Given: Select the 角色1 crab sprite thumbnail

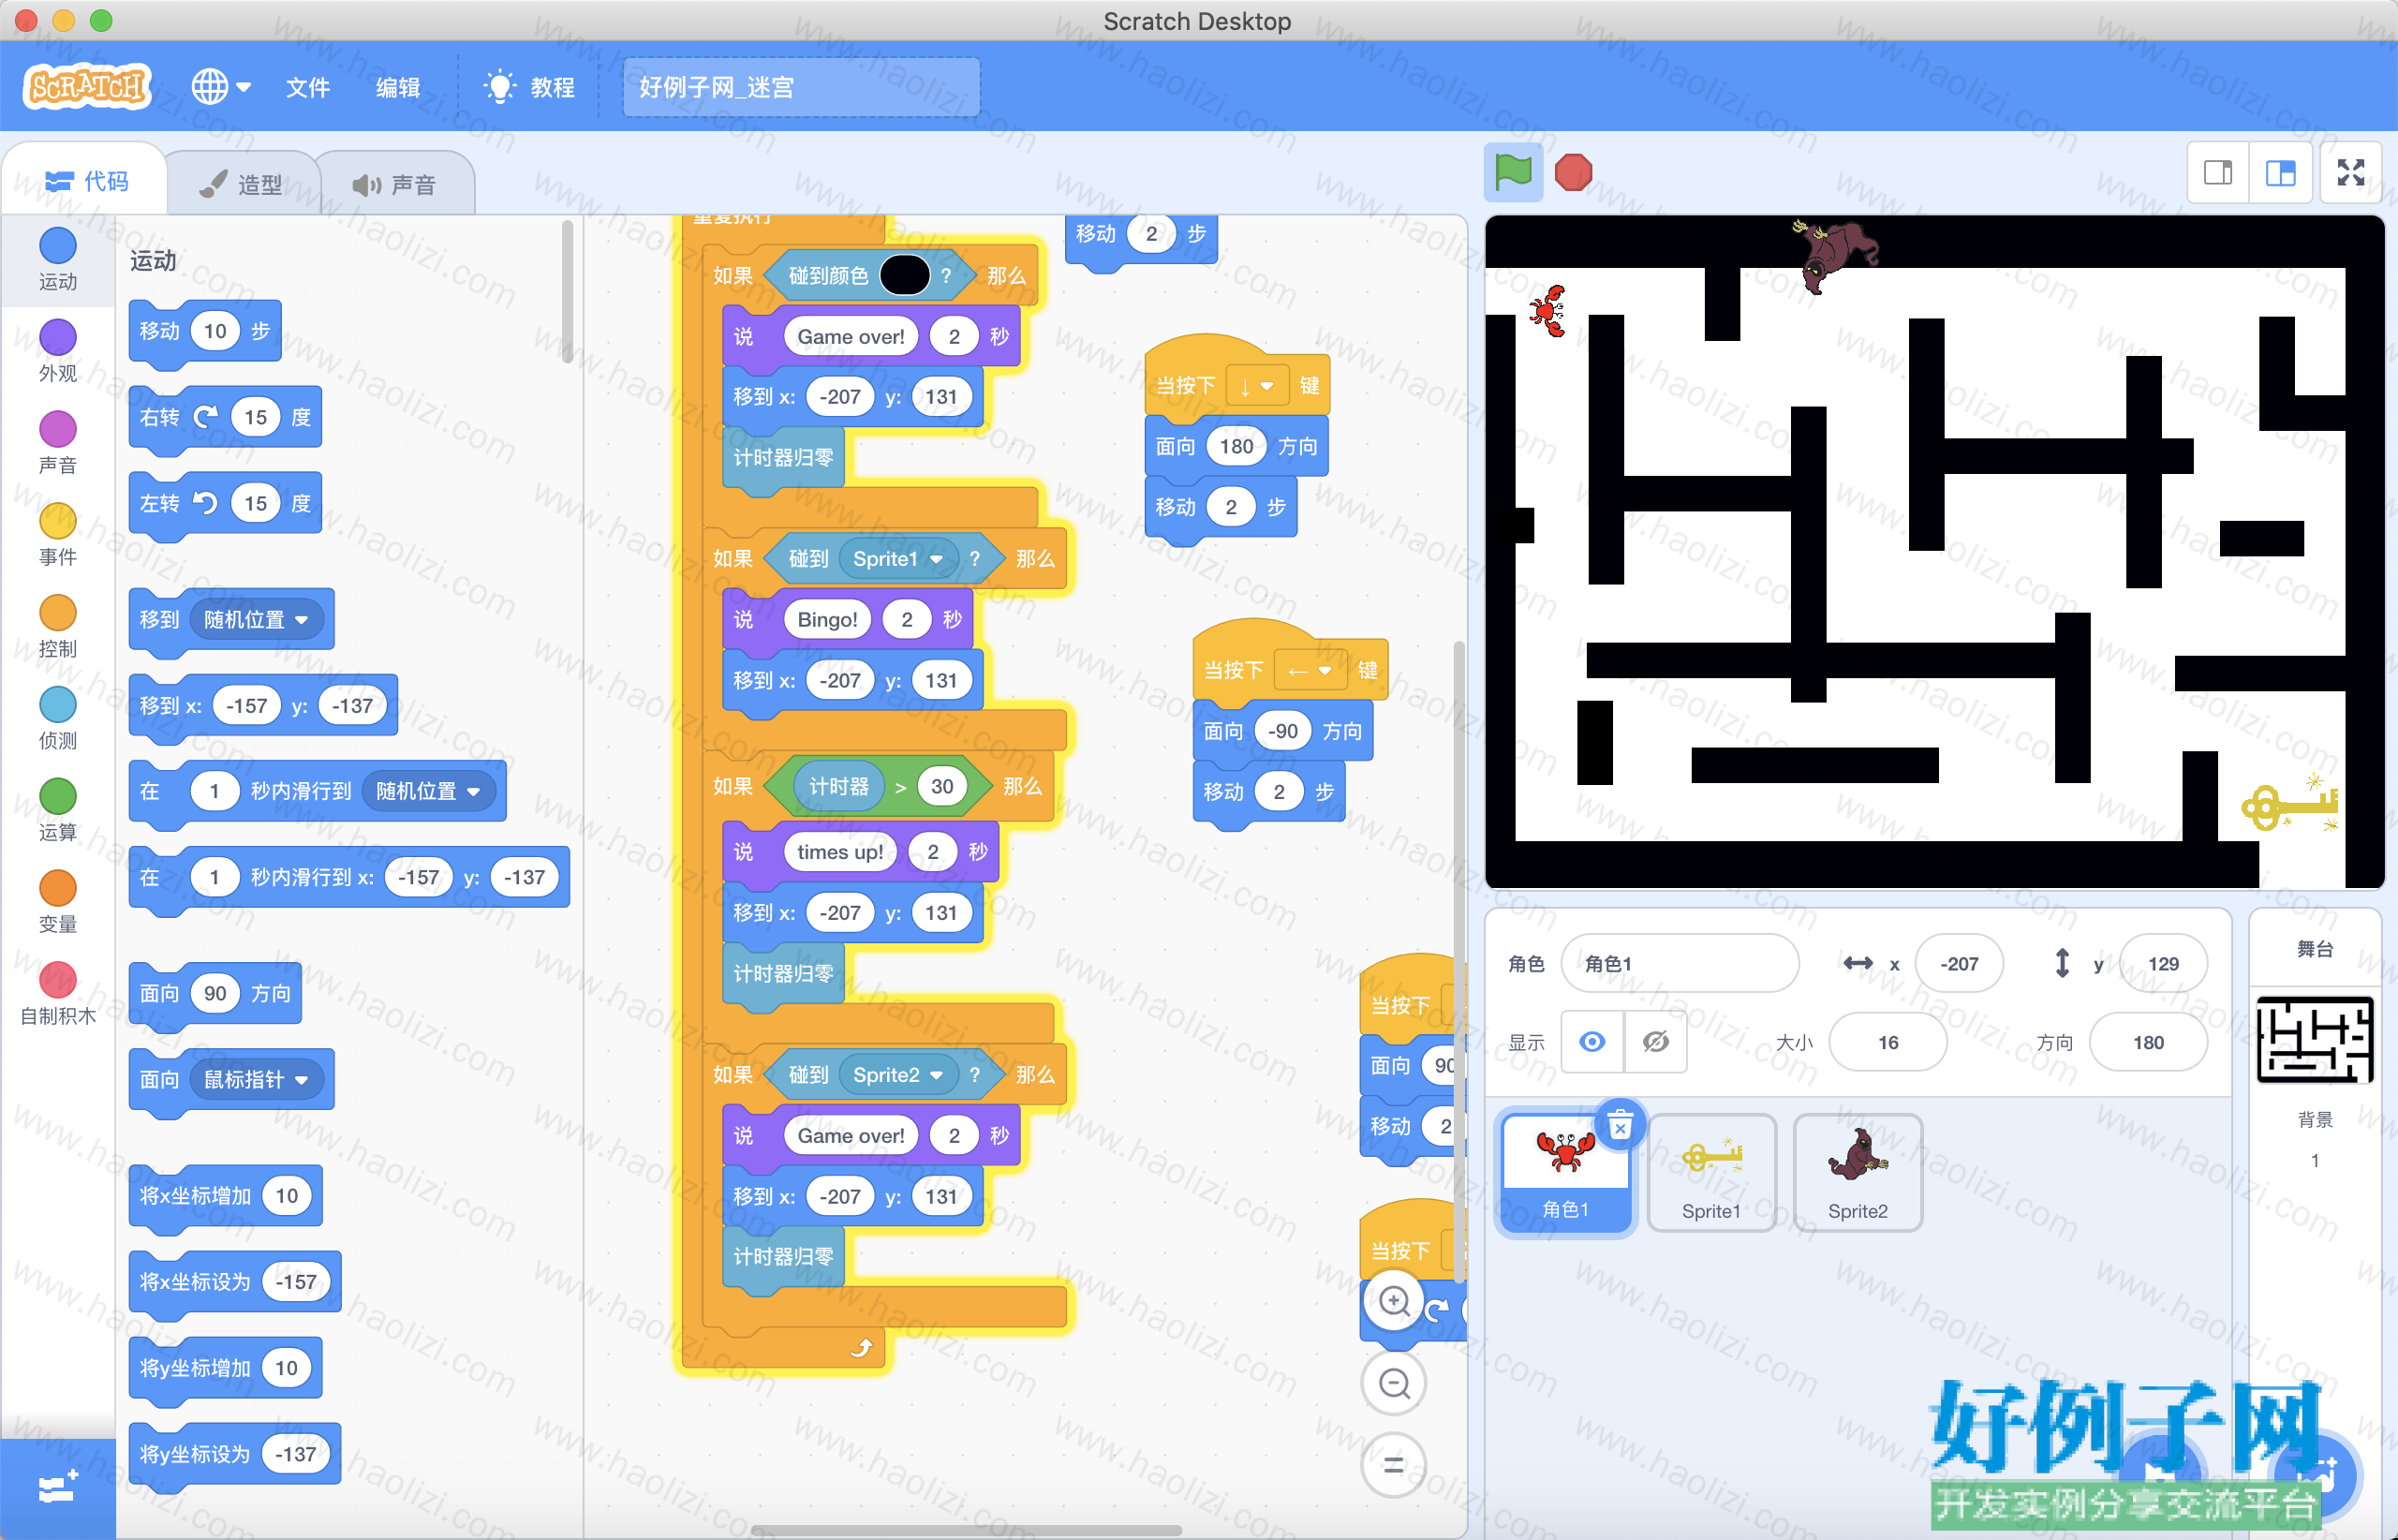Looking at the screenshot, I should coord(1565,1173).
